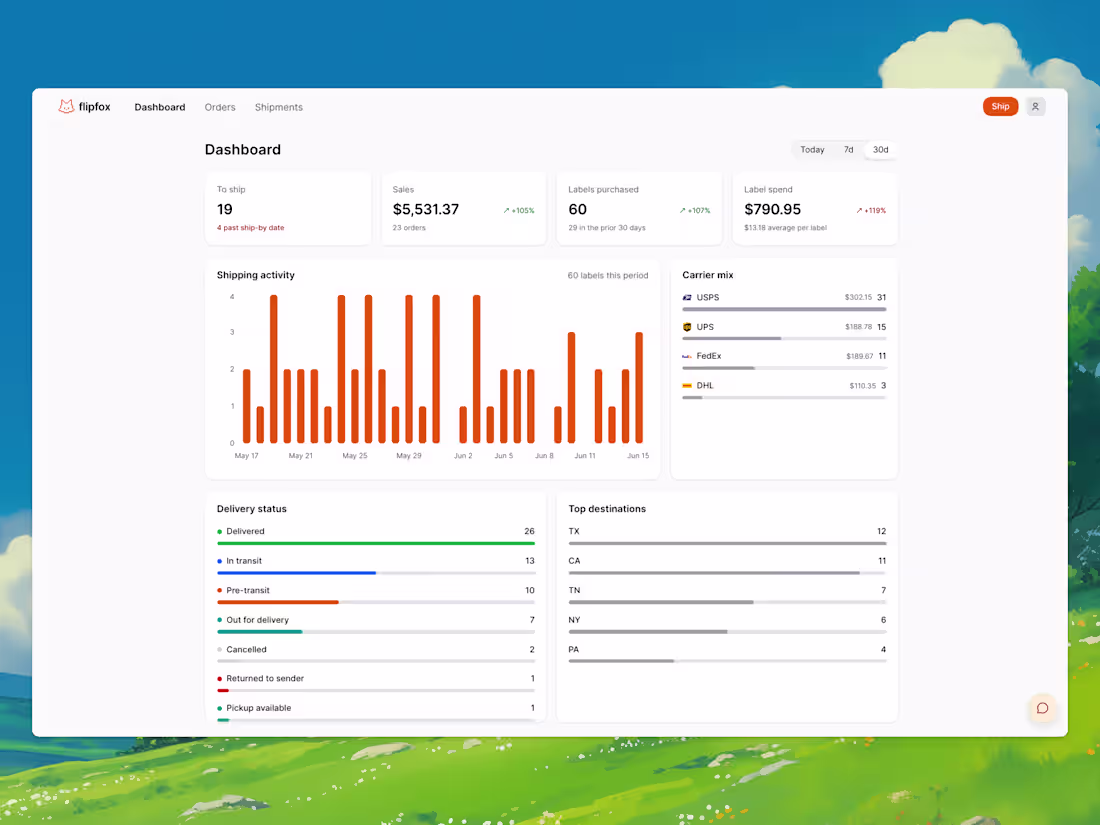Select the 7d time range
The image size is (1100, 825).
tap(848, 149)
